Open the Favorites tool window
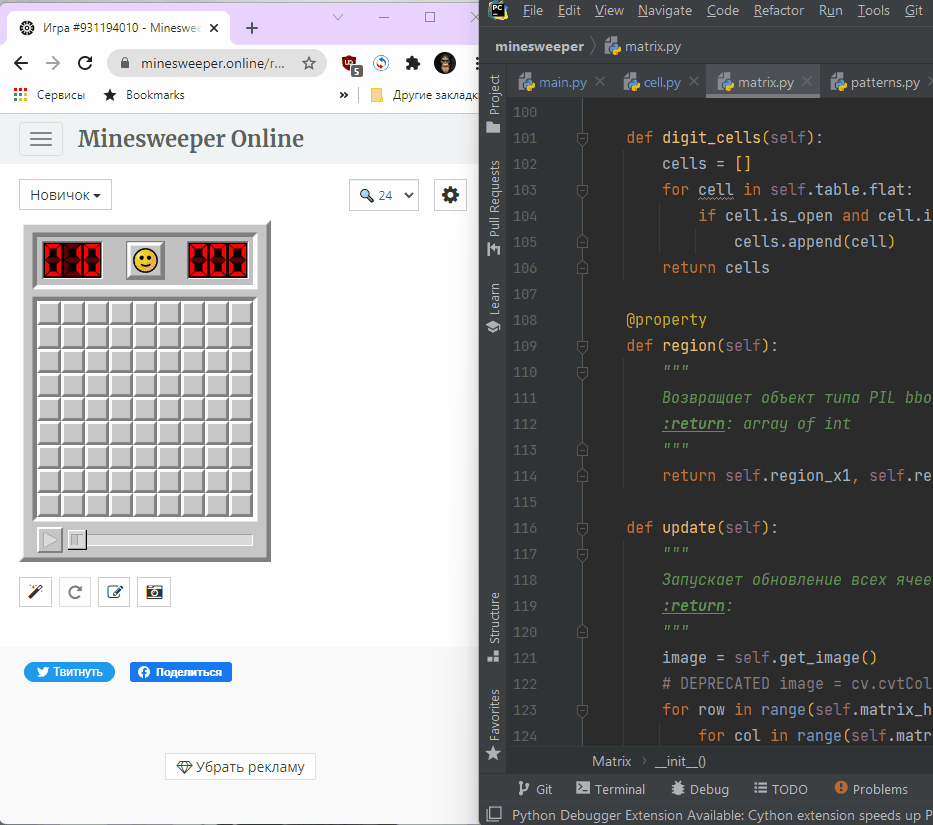 (493, 724)
